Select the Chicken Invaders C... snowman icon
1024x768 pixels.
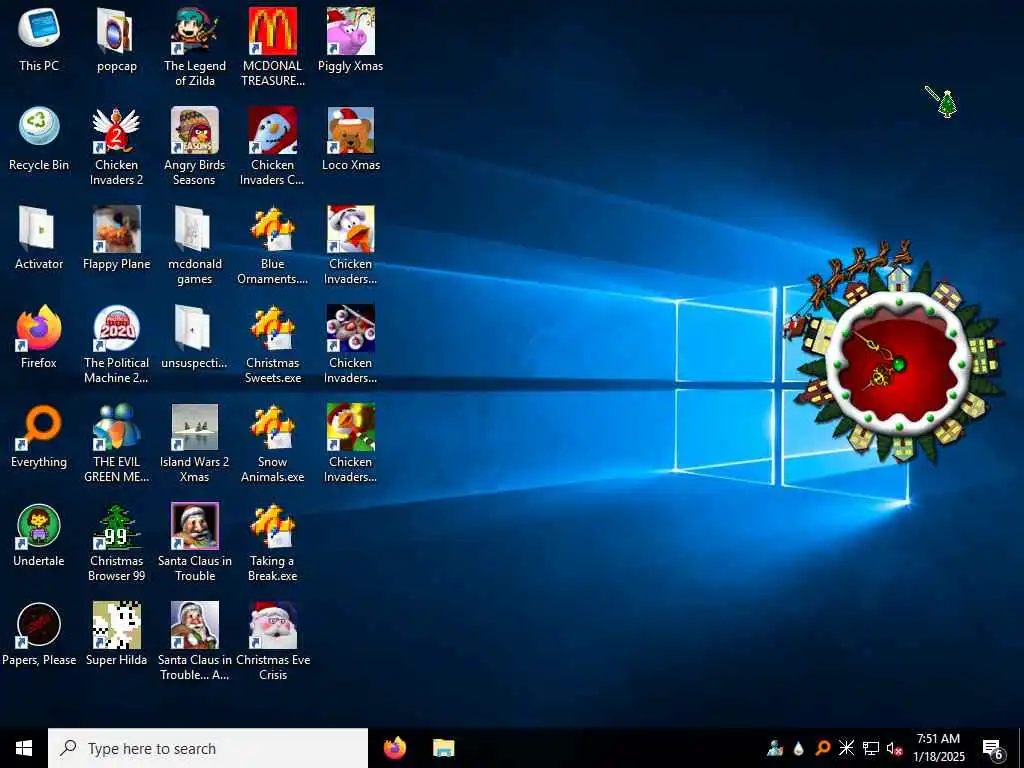[x=272, y=146]
